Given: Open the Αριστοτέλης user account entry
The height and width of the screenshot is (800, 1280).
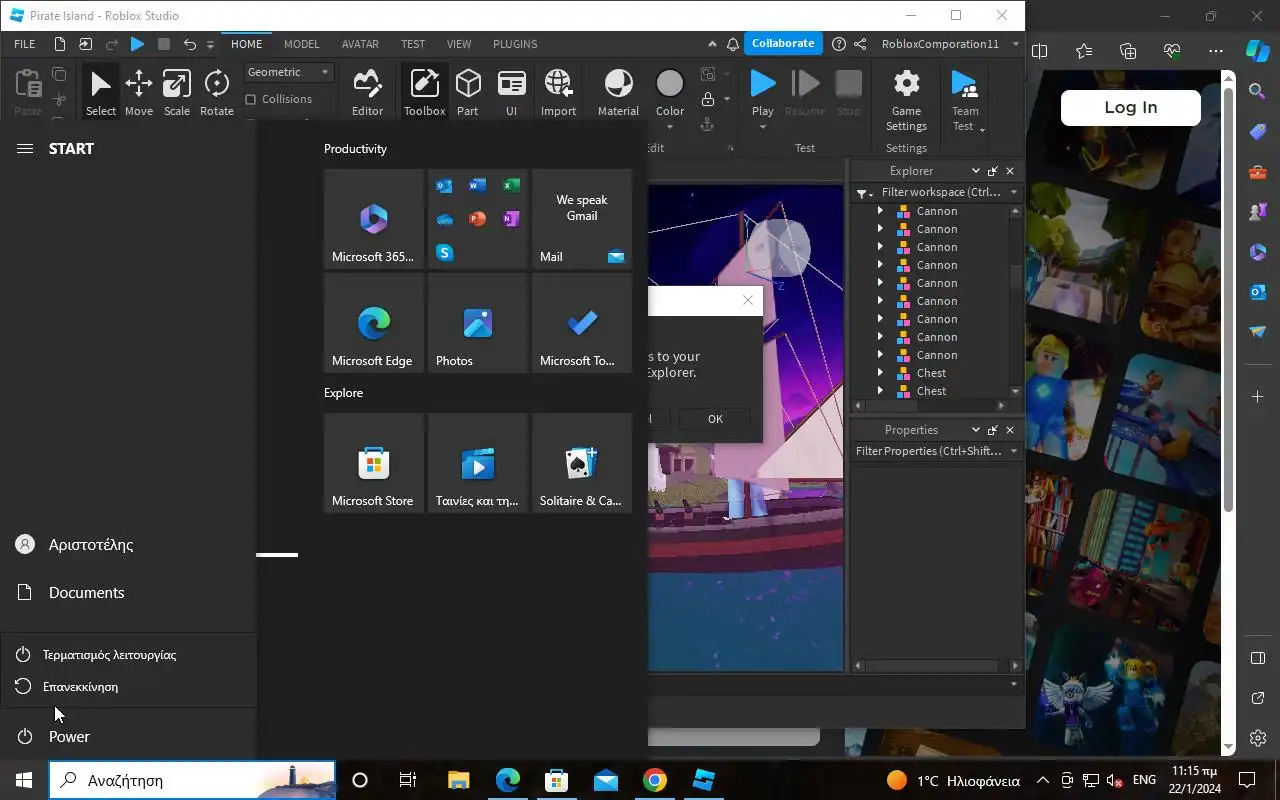Looking at the screenshot, I should [128, 544].
